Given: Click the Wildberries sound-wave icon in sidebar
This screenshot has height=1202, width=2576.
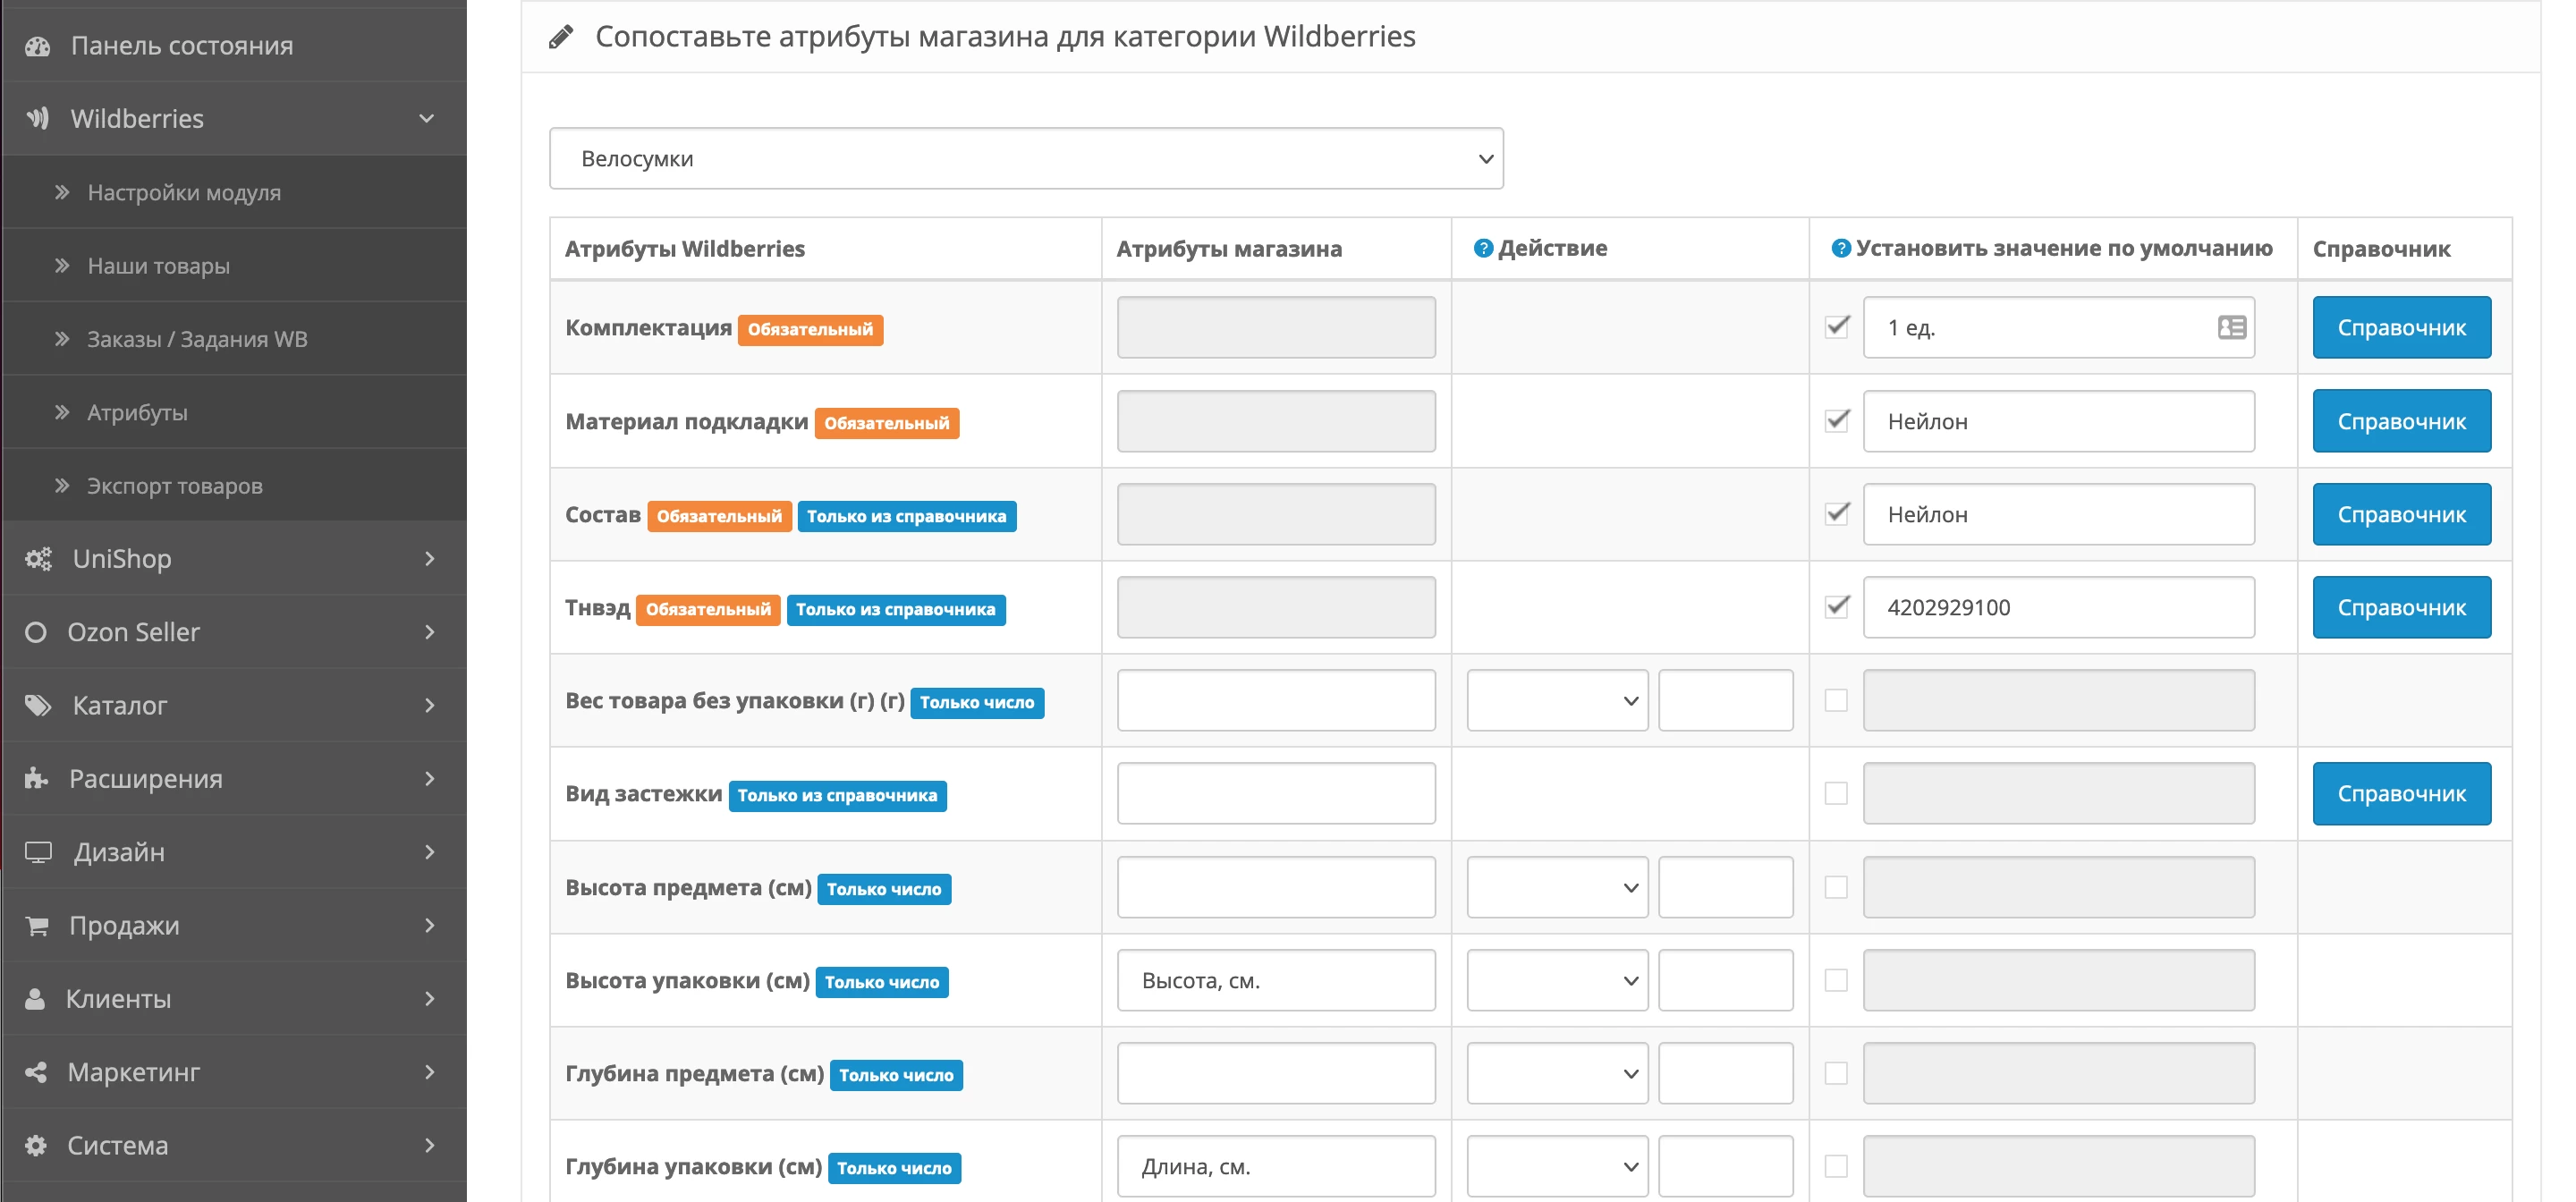Looking at the screenshot, I should [x=38, y=119].
